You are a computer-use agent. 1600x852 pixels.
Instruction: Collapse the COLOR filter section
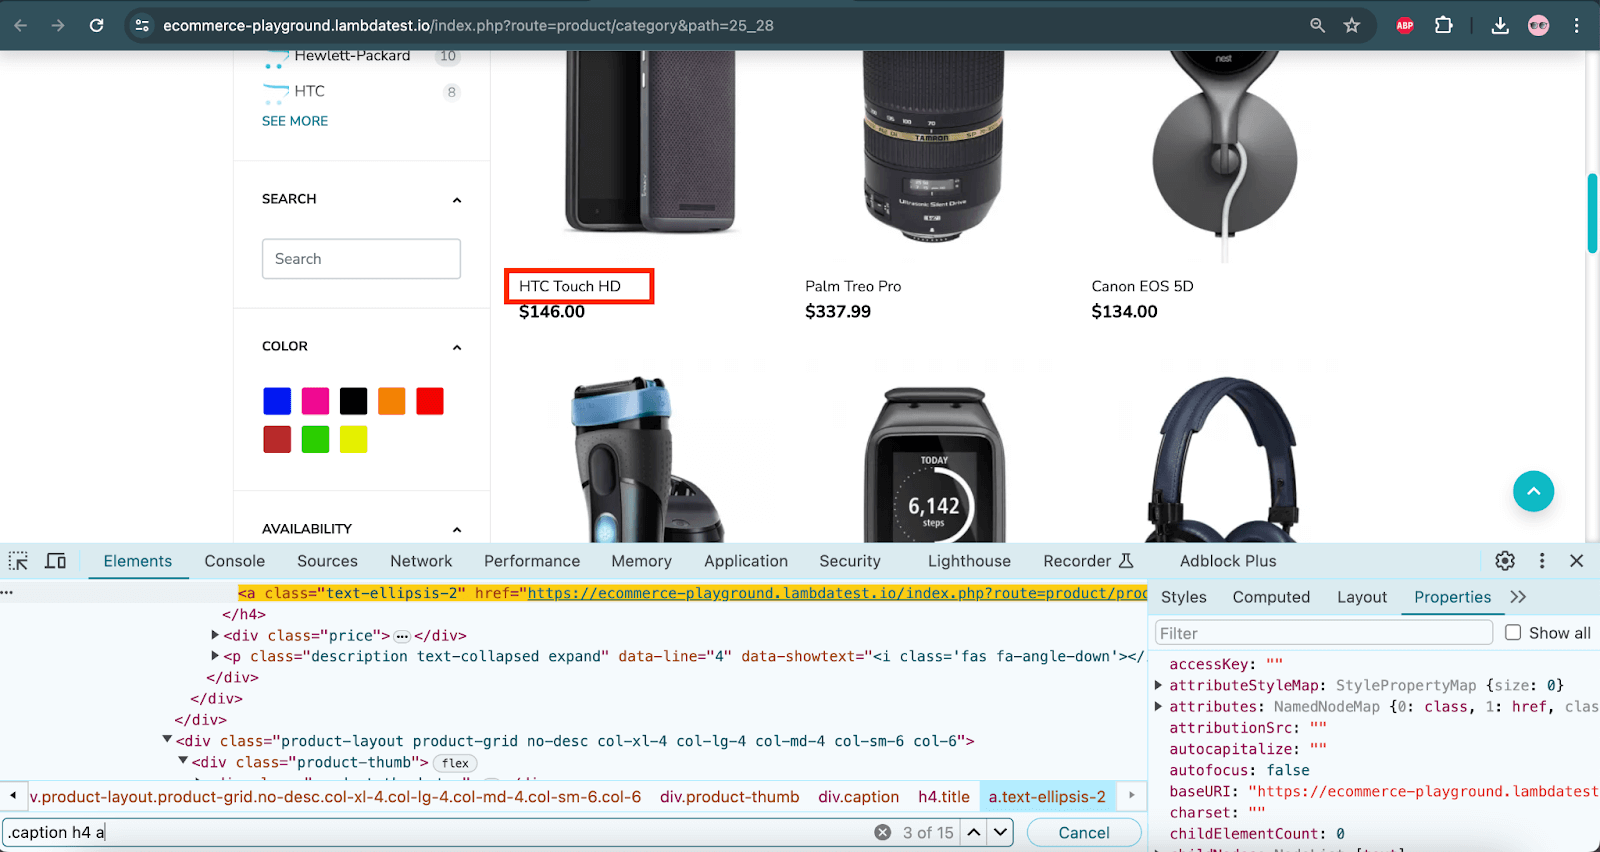pos(457,347)
